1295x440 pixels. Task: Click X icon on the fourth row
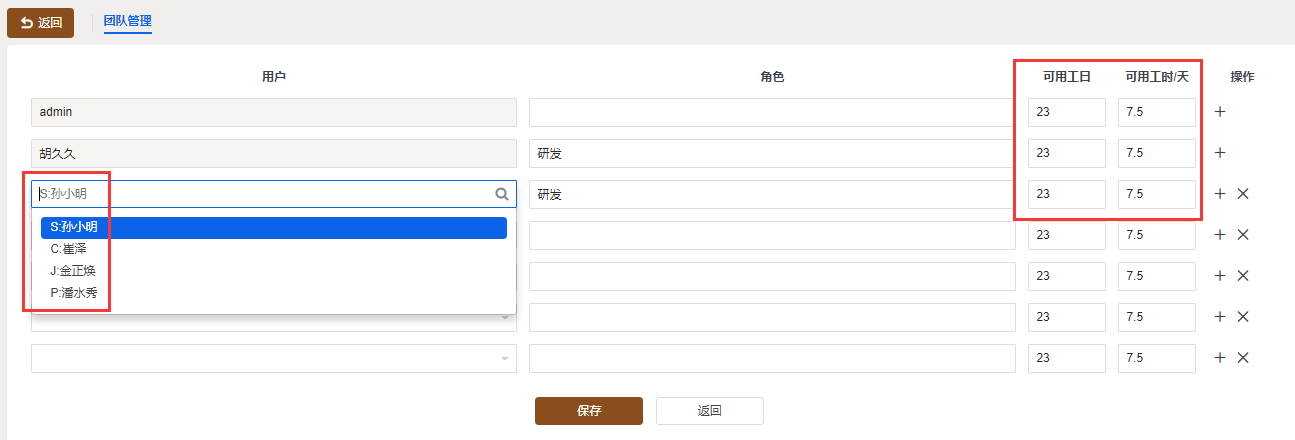tap(1243, 235)
